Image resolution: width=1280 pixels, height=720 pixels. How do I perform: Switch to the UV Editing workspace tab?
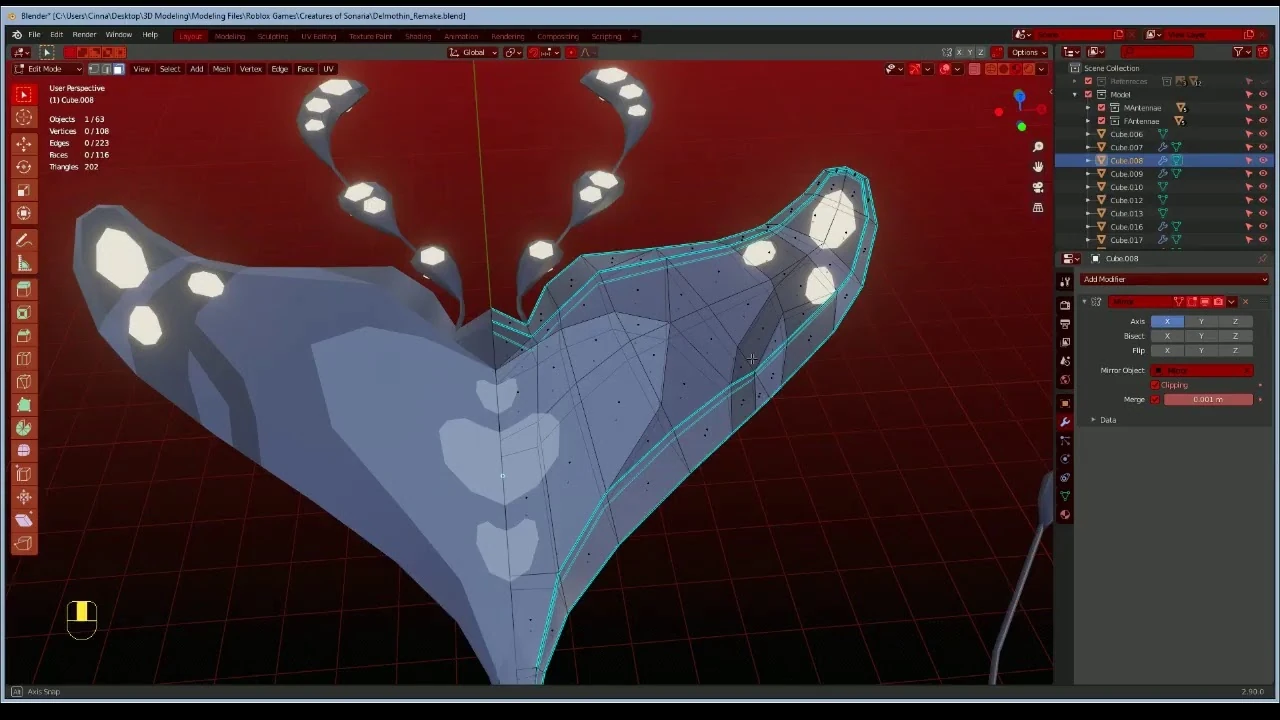[x=317, y=36]
